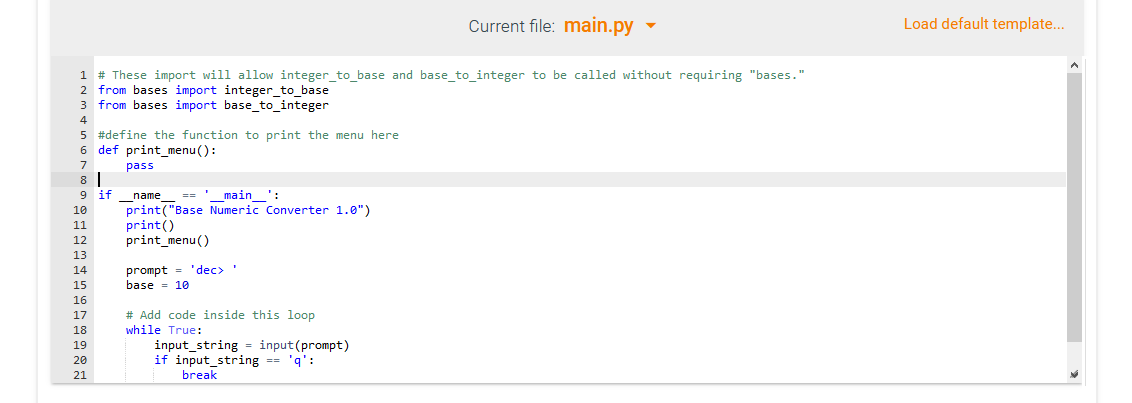Click line number 18 in gutter

(80, 330)
